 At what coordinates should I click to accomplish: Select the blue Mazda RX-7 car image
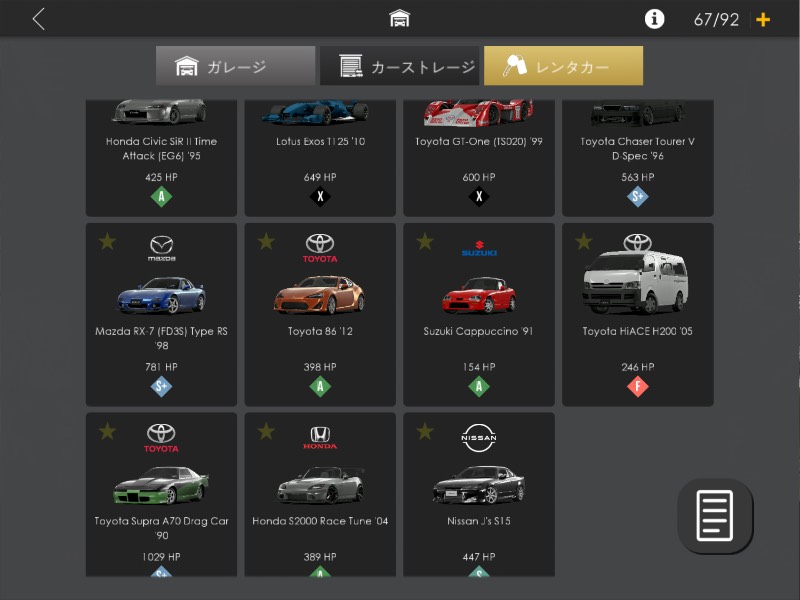click(161, 295)
